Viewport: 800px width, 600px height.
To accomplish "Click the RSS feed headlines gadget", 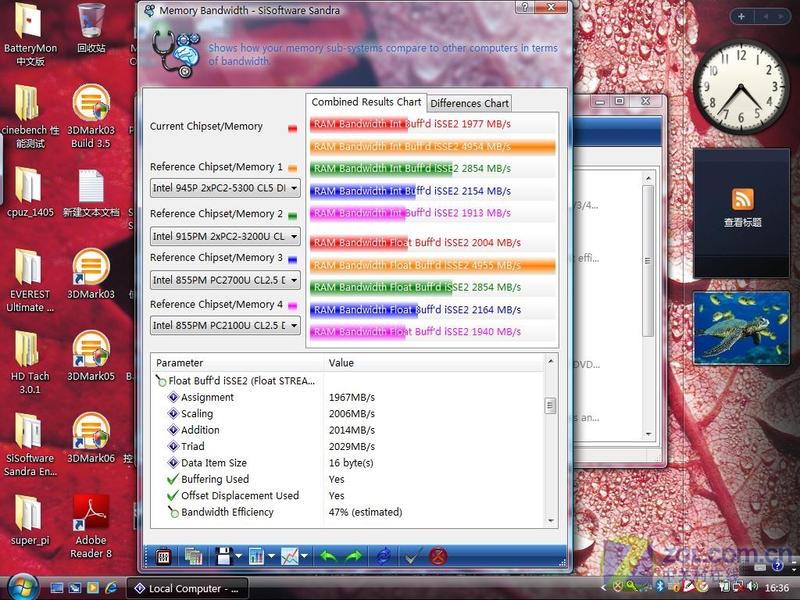I will (x=742, y=213).
